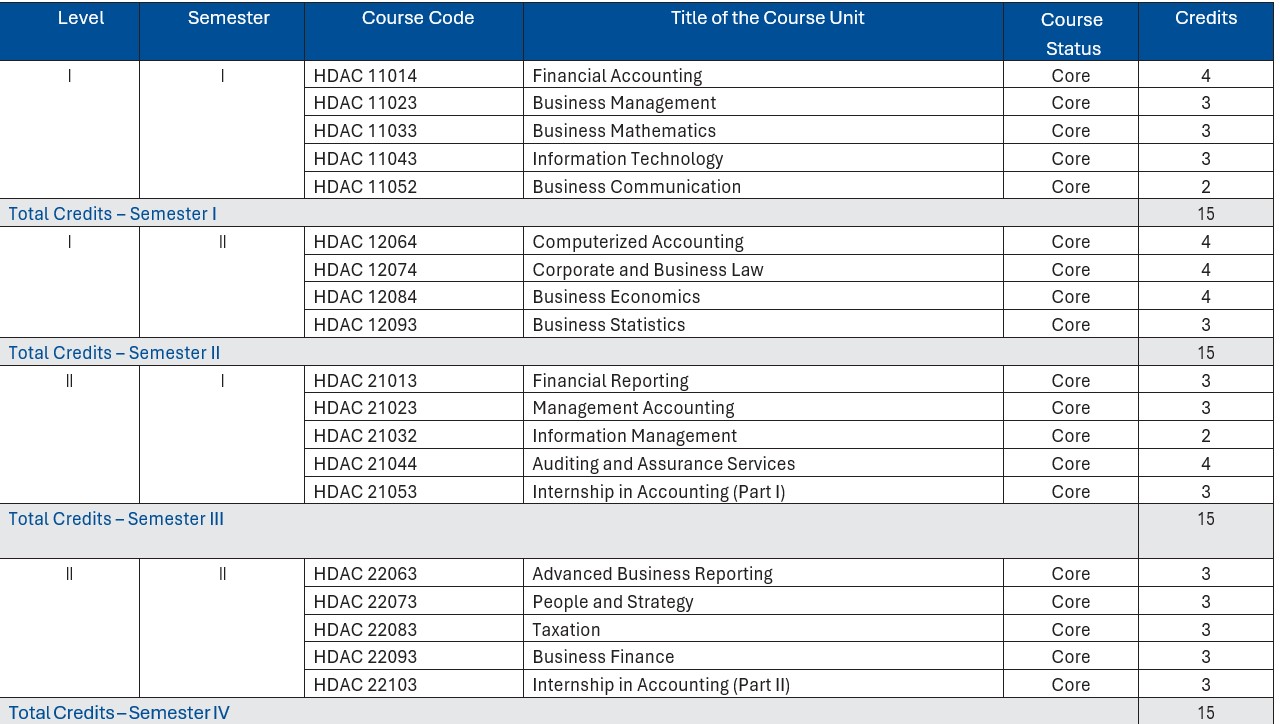Screen dimensions: 1280x724
Task: Select course code HDAC 21032
Action: (x=365, y=436)
